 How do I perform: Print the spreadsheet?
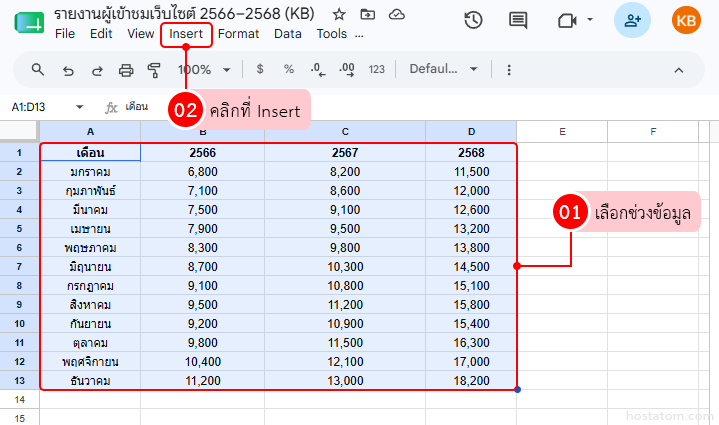pos(126,70)
